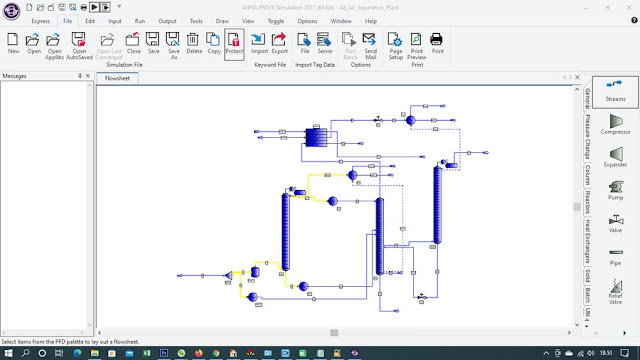Screen dimensions: 640x360
Task: Click the main heat exchanger unit on flowsheet
Action: [316, 138]
